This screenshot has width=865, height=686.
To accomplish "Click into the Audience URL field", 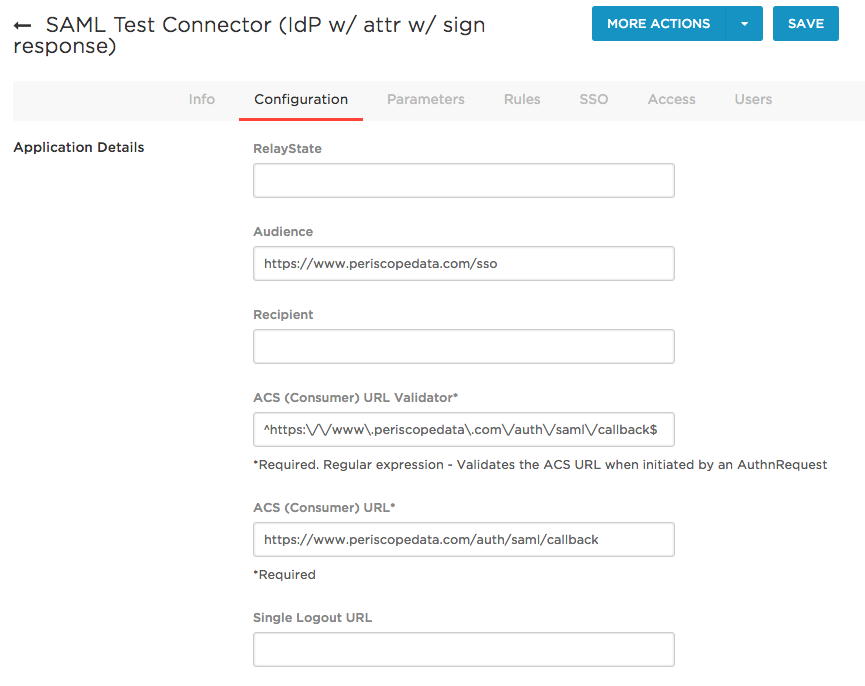I will [x=463, y=264].
